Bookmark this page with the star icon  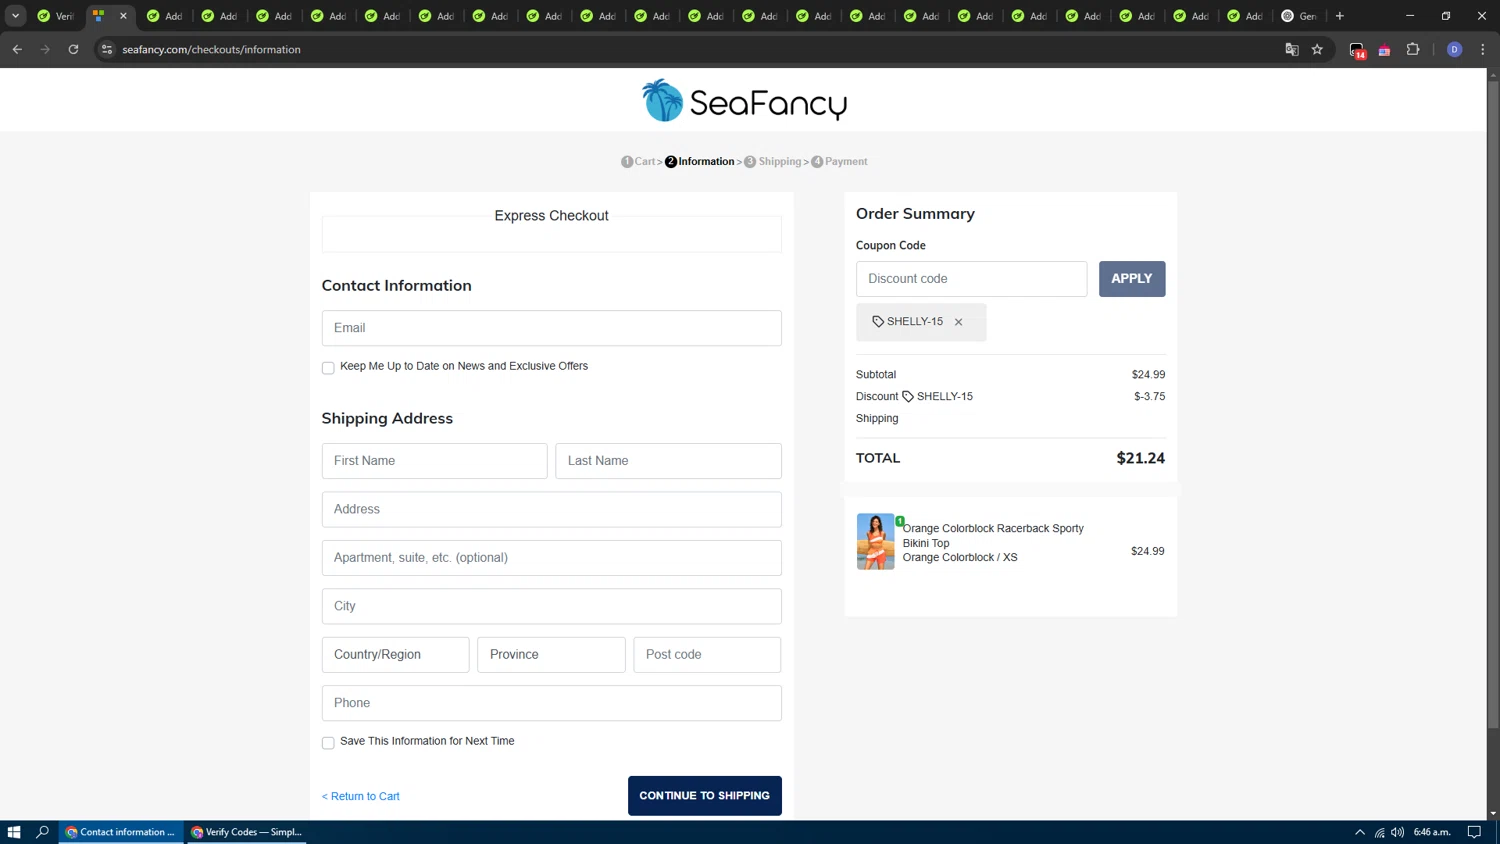(1317, 49)
